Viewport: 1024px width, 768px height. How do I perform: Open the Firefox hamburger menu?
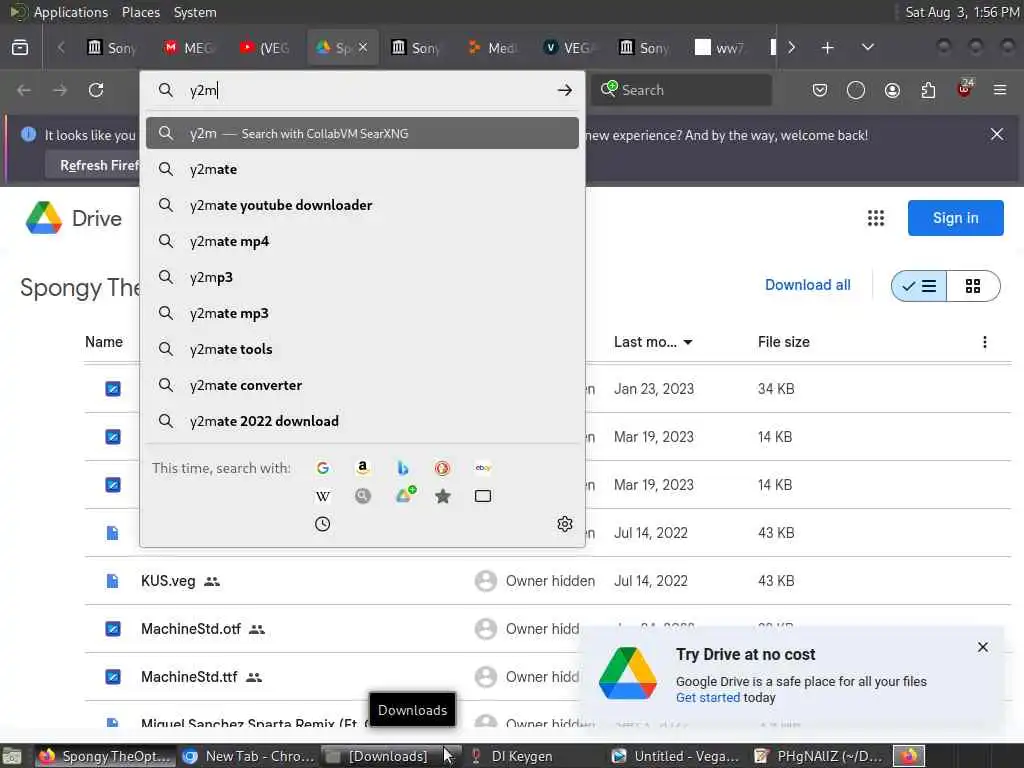click(x=1000, y=90)
